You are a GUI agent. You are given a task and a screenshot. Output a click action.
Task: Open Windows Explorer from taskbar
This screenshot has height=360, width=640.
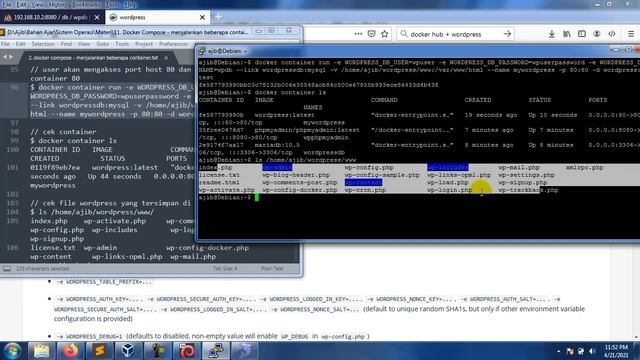point(41,351)
